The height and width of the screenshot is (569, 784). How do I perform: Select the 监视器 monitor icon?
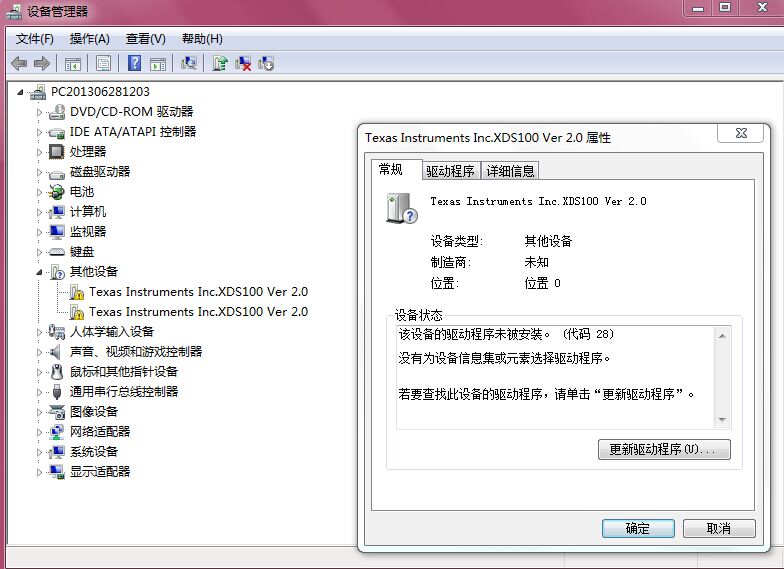click(57, 232)
